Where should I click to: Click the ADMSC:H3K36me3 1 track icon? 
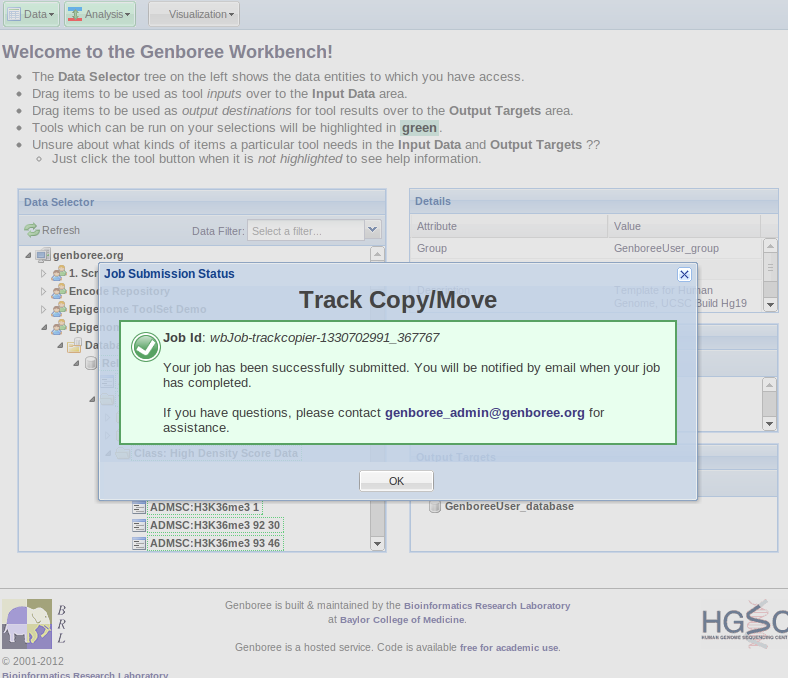(139, 507)
